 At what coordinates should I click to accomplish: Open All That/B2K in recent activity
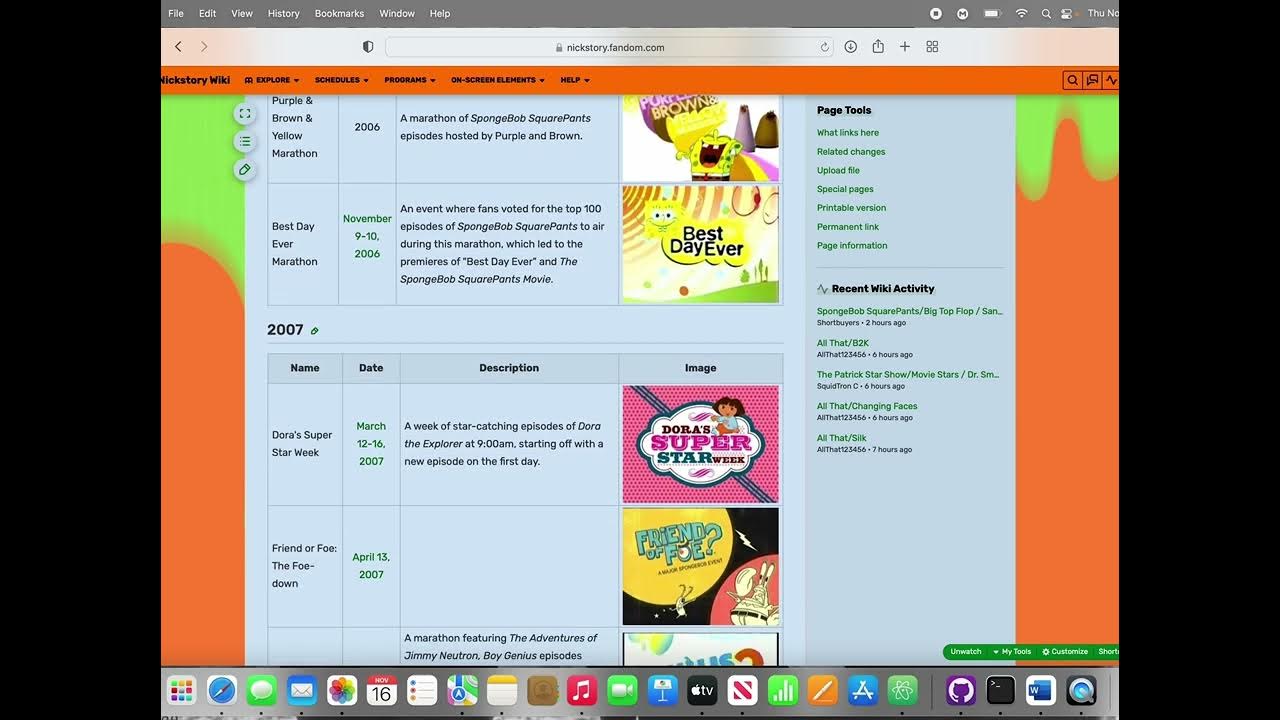pyautogui.click(x=842, y=343)
